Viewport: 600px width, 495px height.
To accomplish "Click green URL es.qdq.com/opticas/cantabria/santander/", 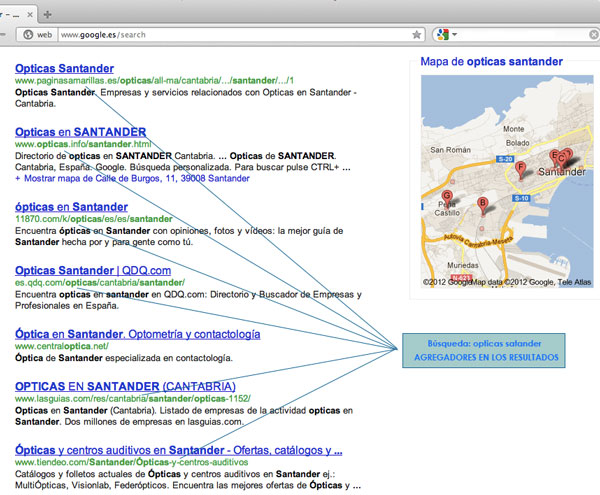I will tap(100, 283).
